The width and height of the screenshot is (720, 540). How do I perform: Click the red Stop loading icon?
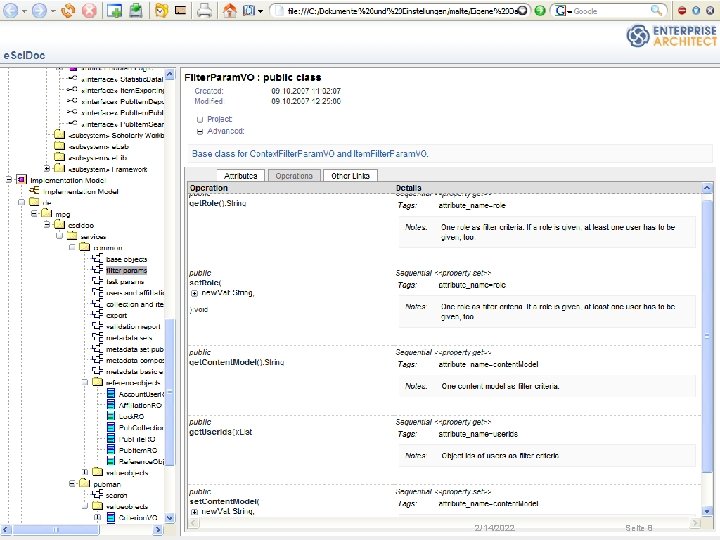pos(89,10)
